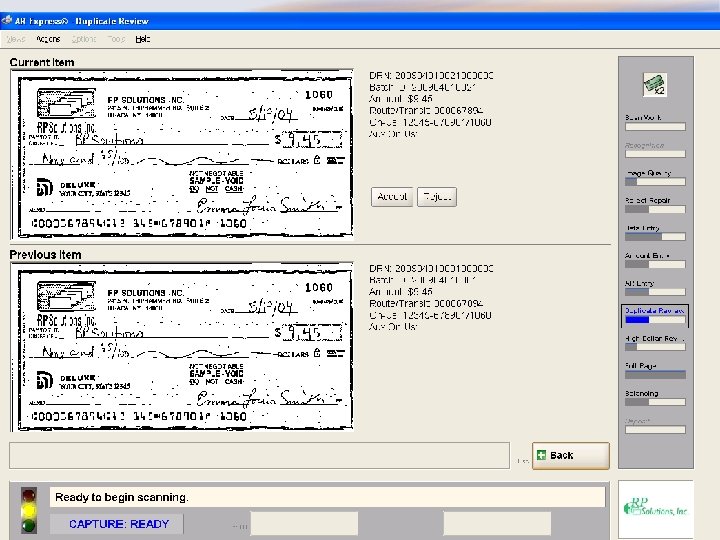Viewport: 720px width, 540px height.
Task: Click the 'Current Item' heading
Action: pyautogui.click(x=42, y=62)
